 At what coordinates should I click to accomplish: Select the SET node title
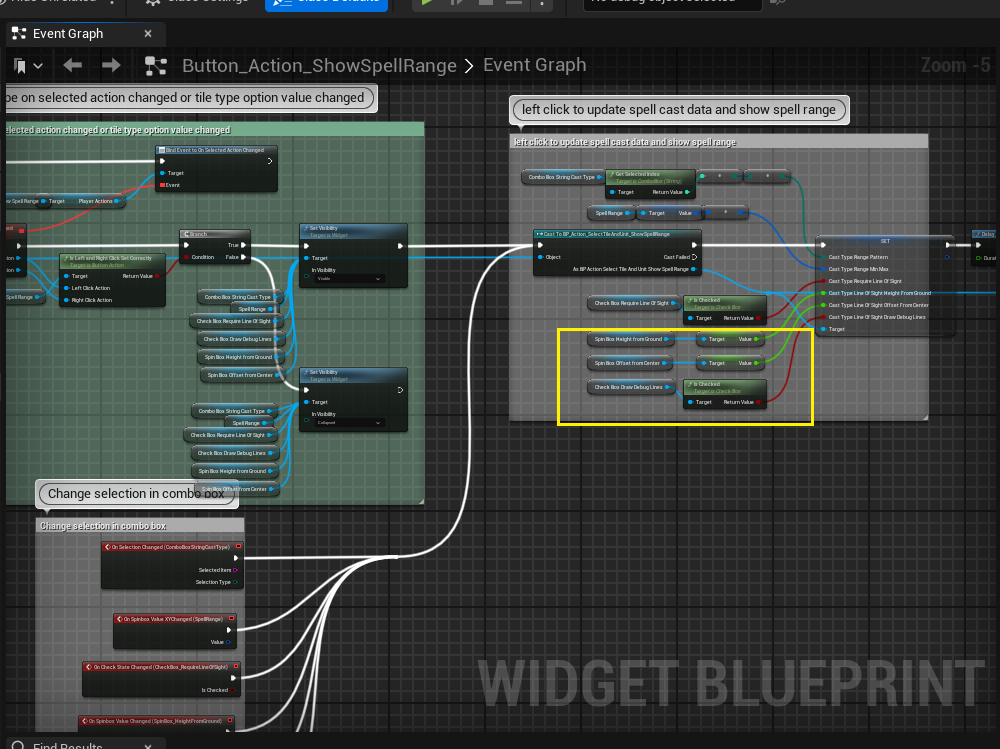[x=885, y=241]
